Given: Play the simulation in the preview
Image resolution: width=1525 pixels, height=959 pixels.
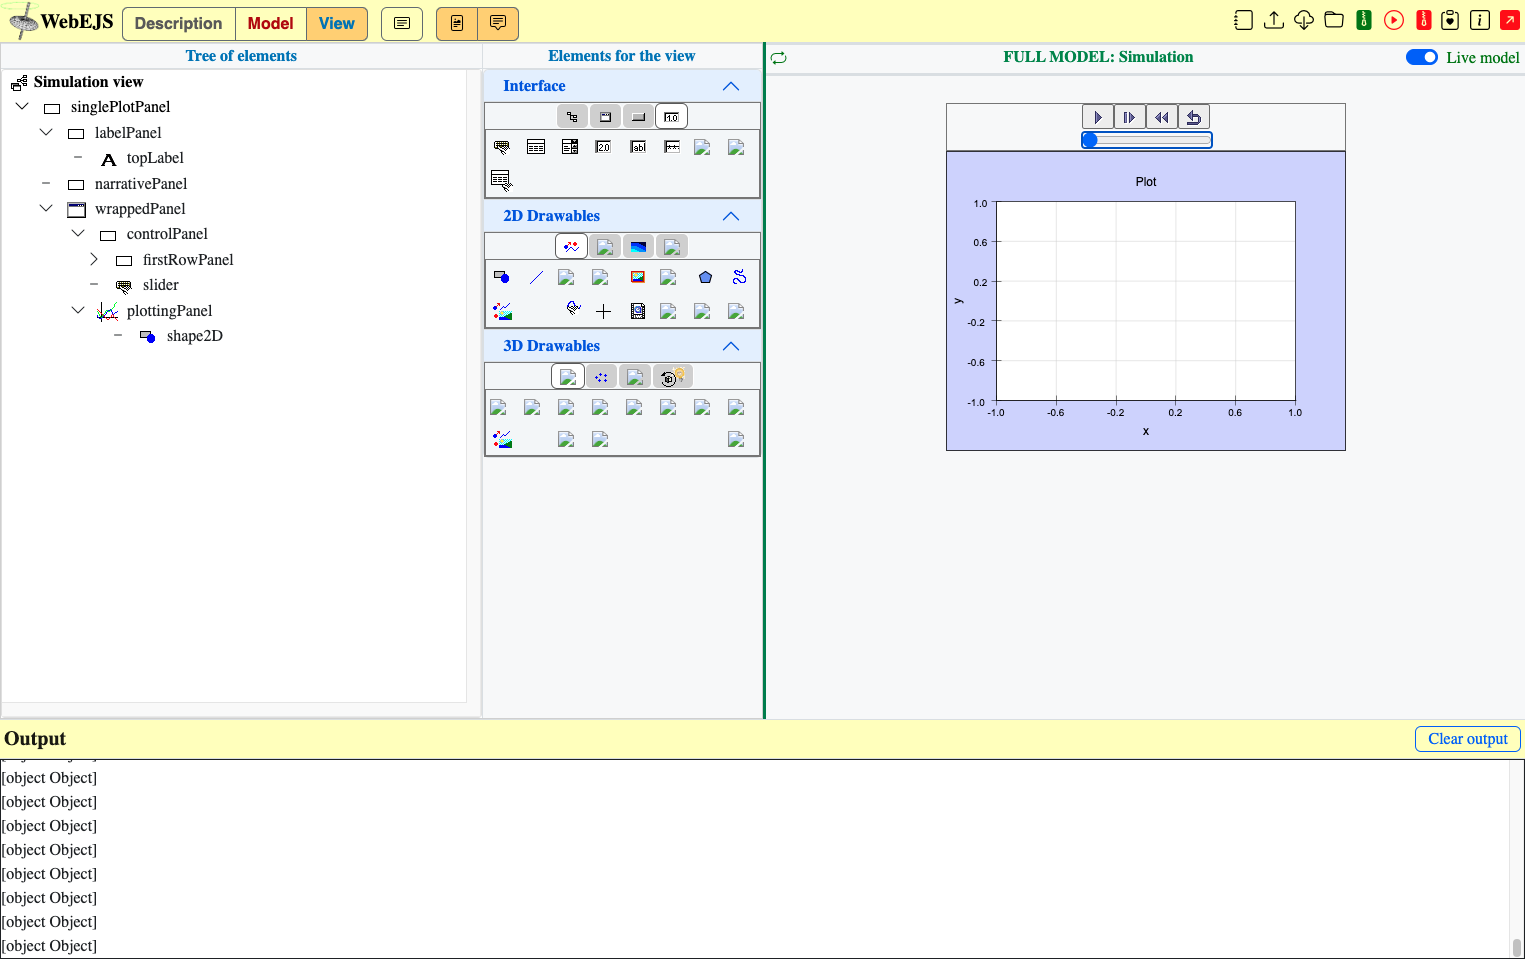Looking at the screenshot, I should pyautogui.click(x=1098, y=117).
